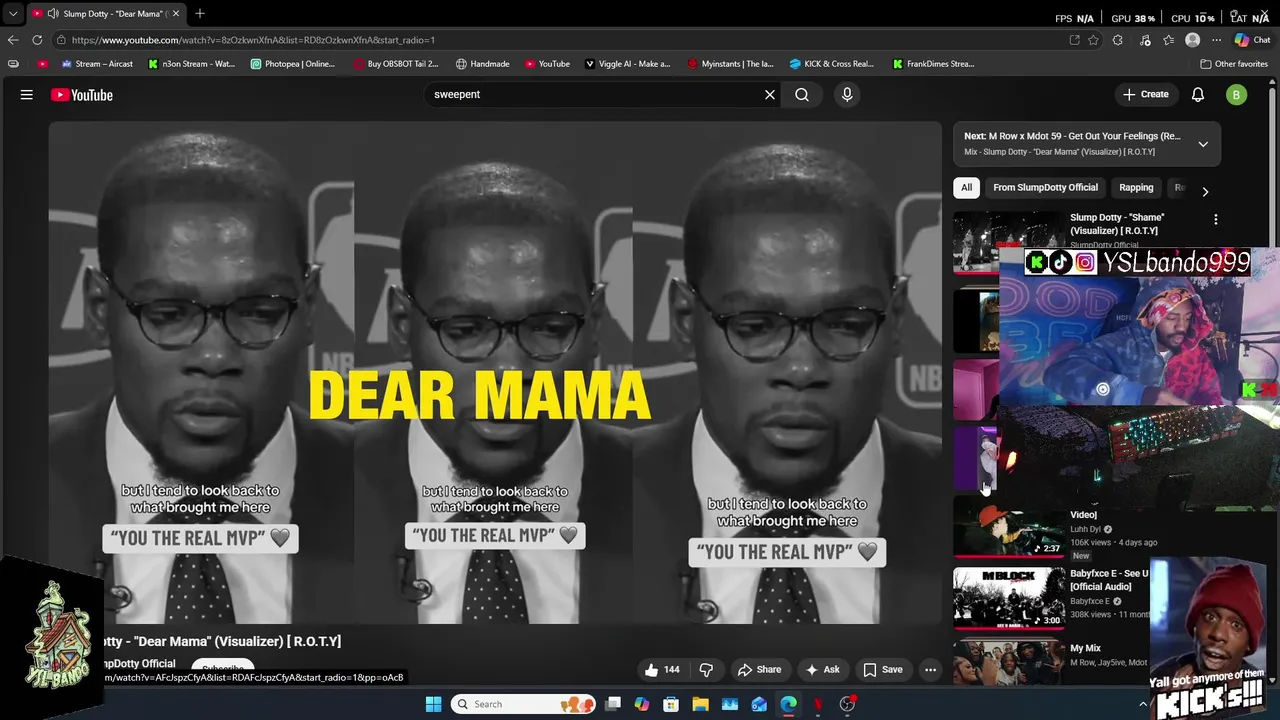Go back in the browser
Screen dimensions: 1280x720
(13, 40)
